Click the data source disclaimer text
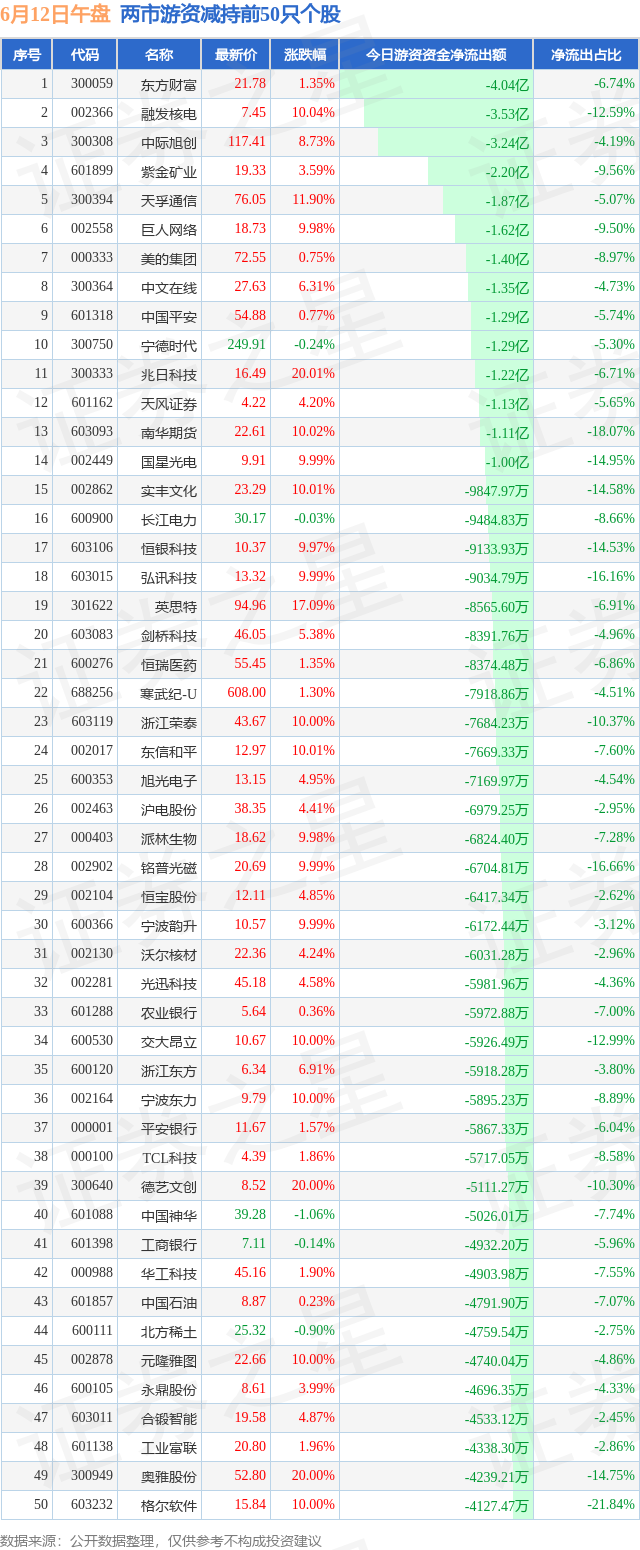 pos(161,1541)
